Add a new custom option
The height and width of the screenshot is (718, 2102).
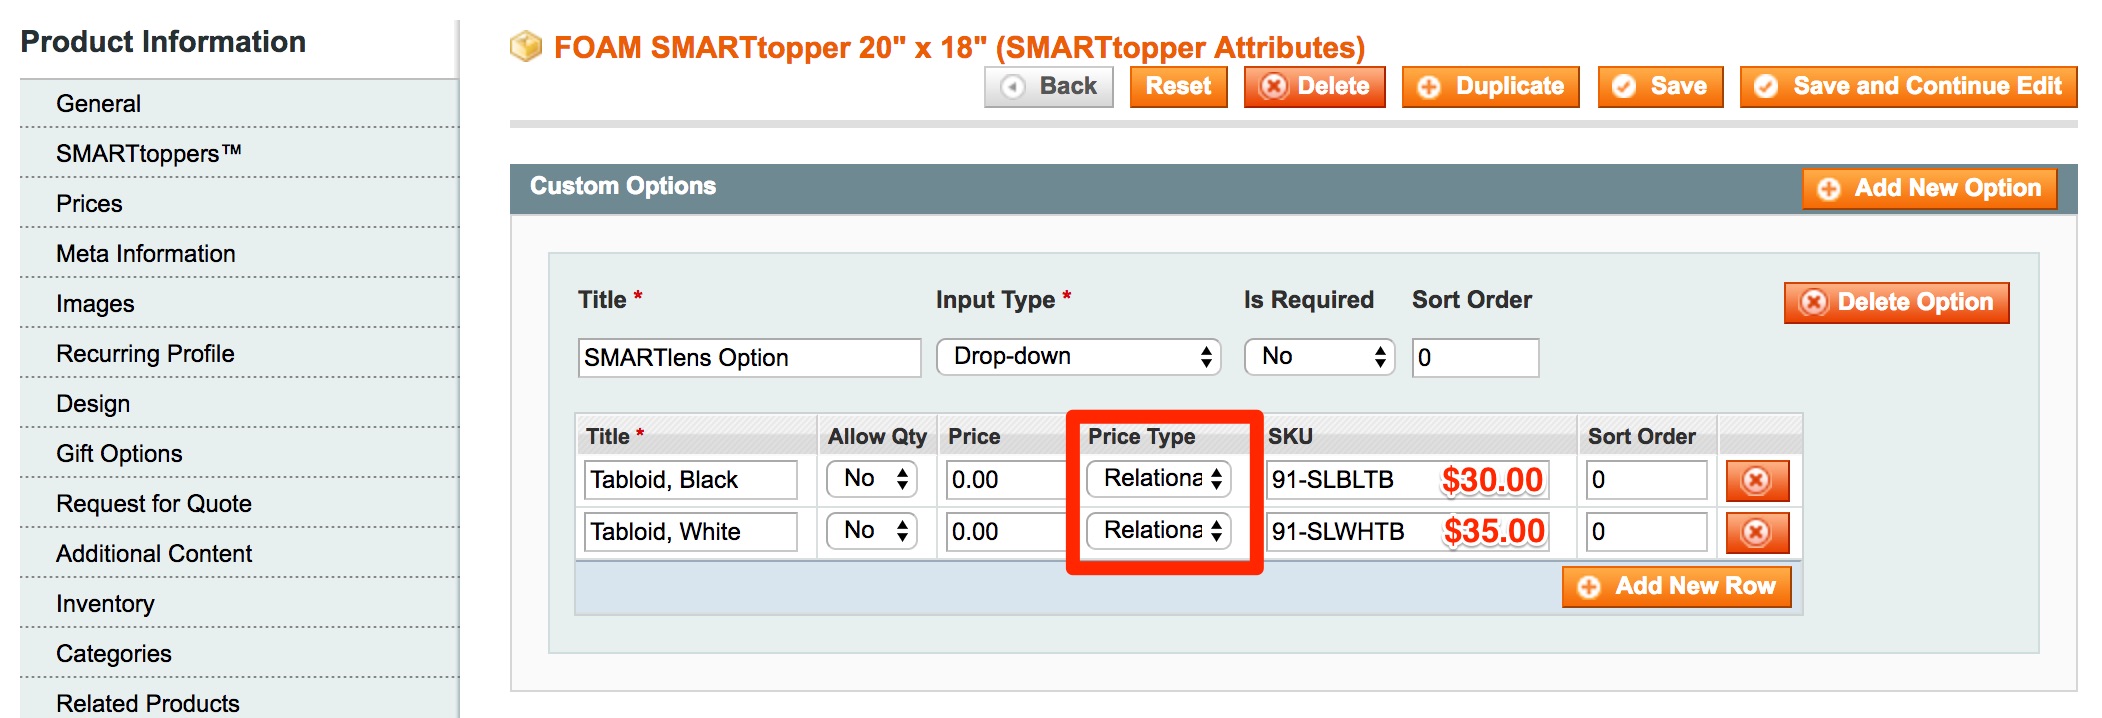tap(1929, 188)
